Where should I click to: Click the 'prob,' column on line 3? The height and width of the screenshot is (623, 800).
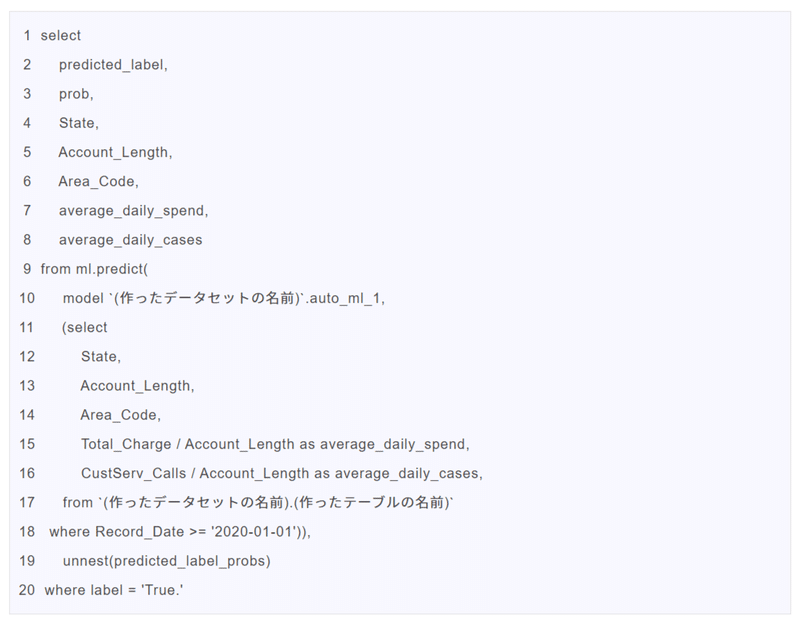(x=76, y=94)
